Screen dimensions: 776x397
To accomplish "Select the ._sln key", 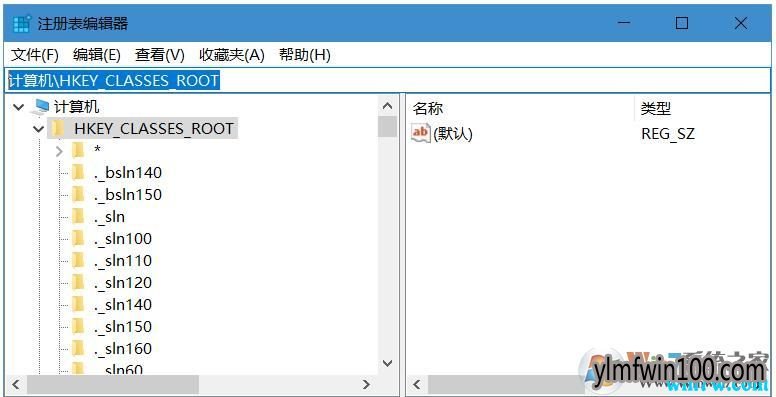I will pyautogui.click(x=109, y=216).
